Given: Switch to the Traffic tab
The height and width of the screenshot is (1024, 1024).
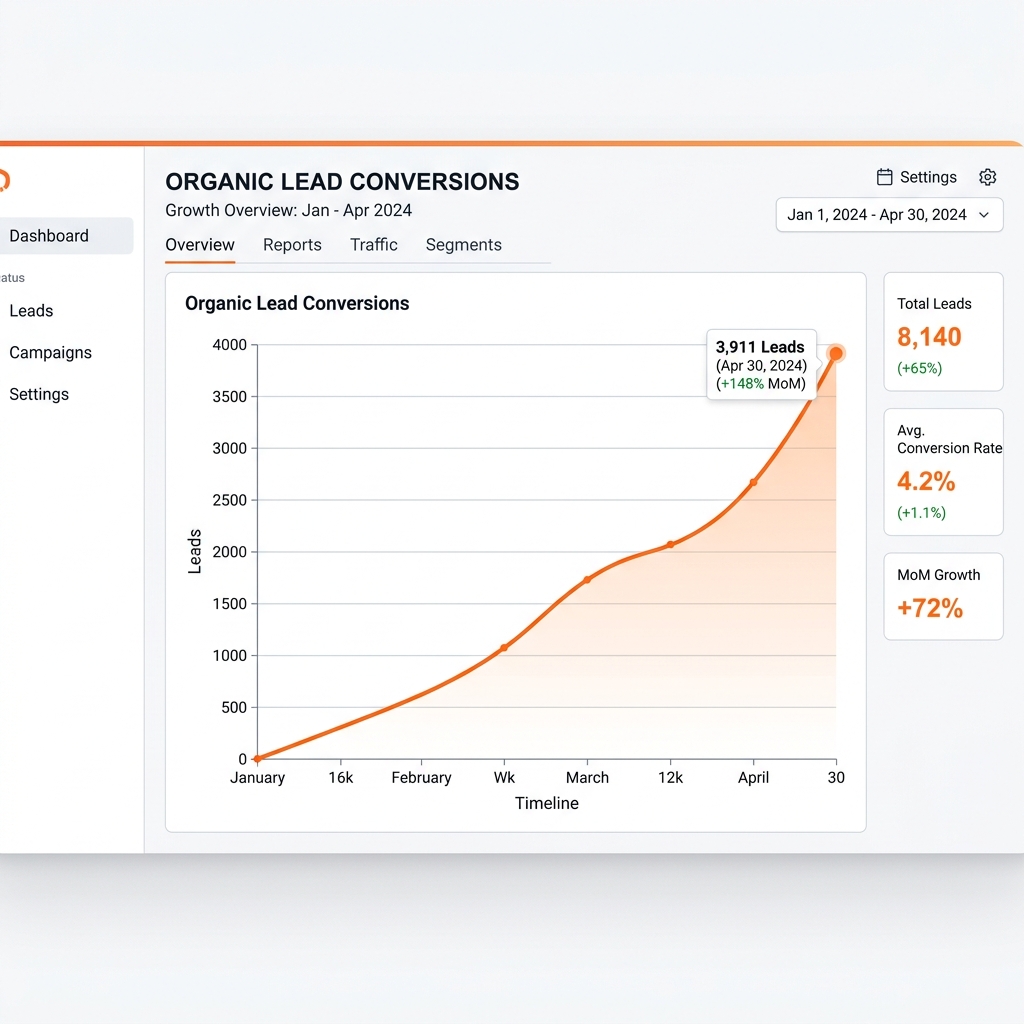Looking at the screenshot, I should 374,245.
